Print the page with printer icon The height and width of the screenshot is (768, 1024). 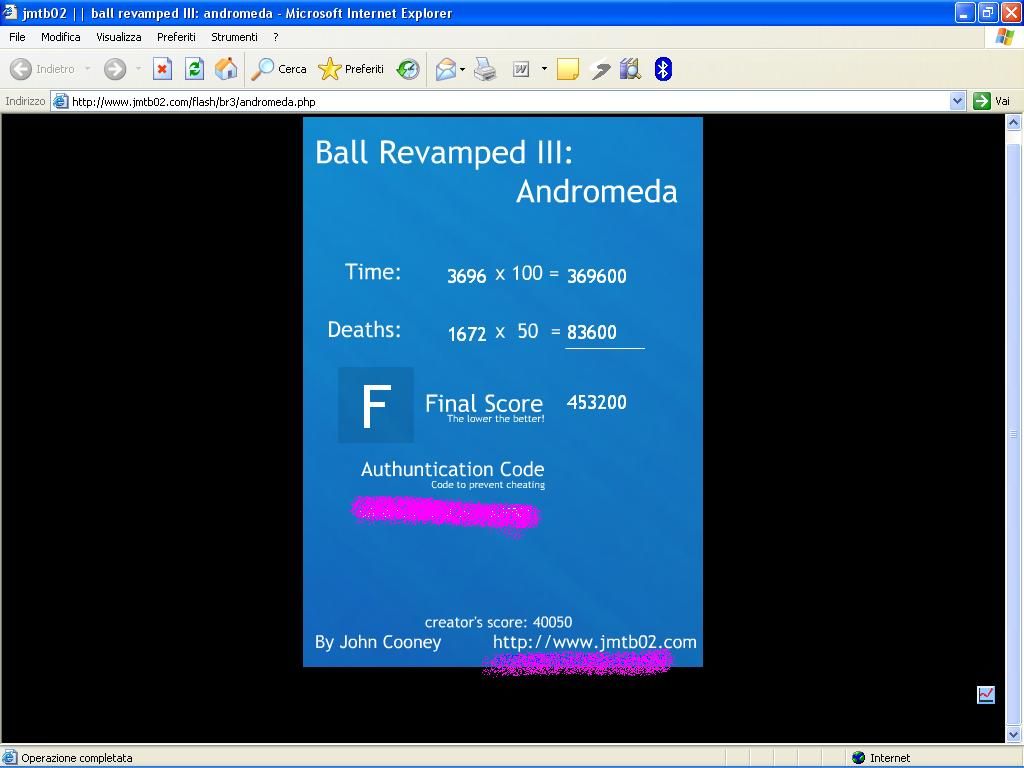point(485,69)
